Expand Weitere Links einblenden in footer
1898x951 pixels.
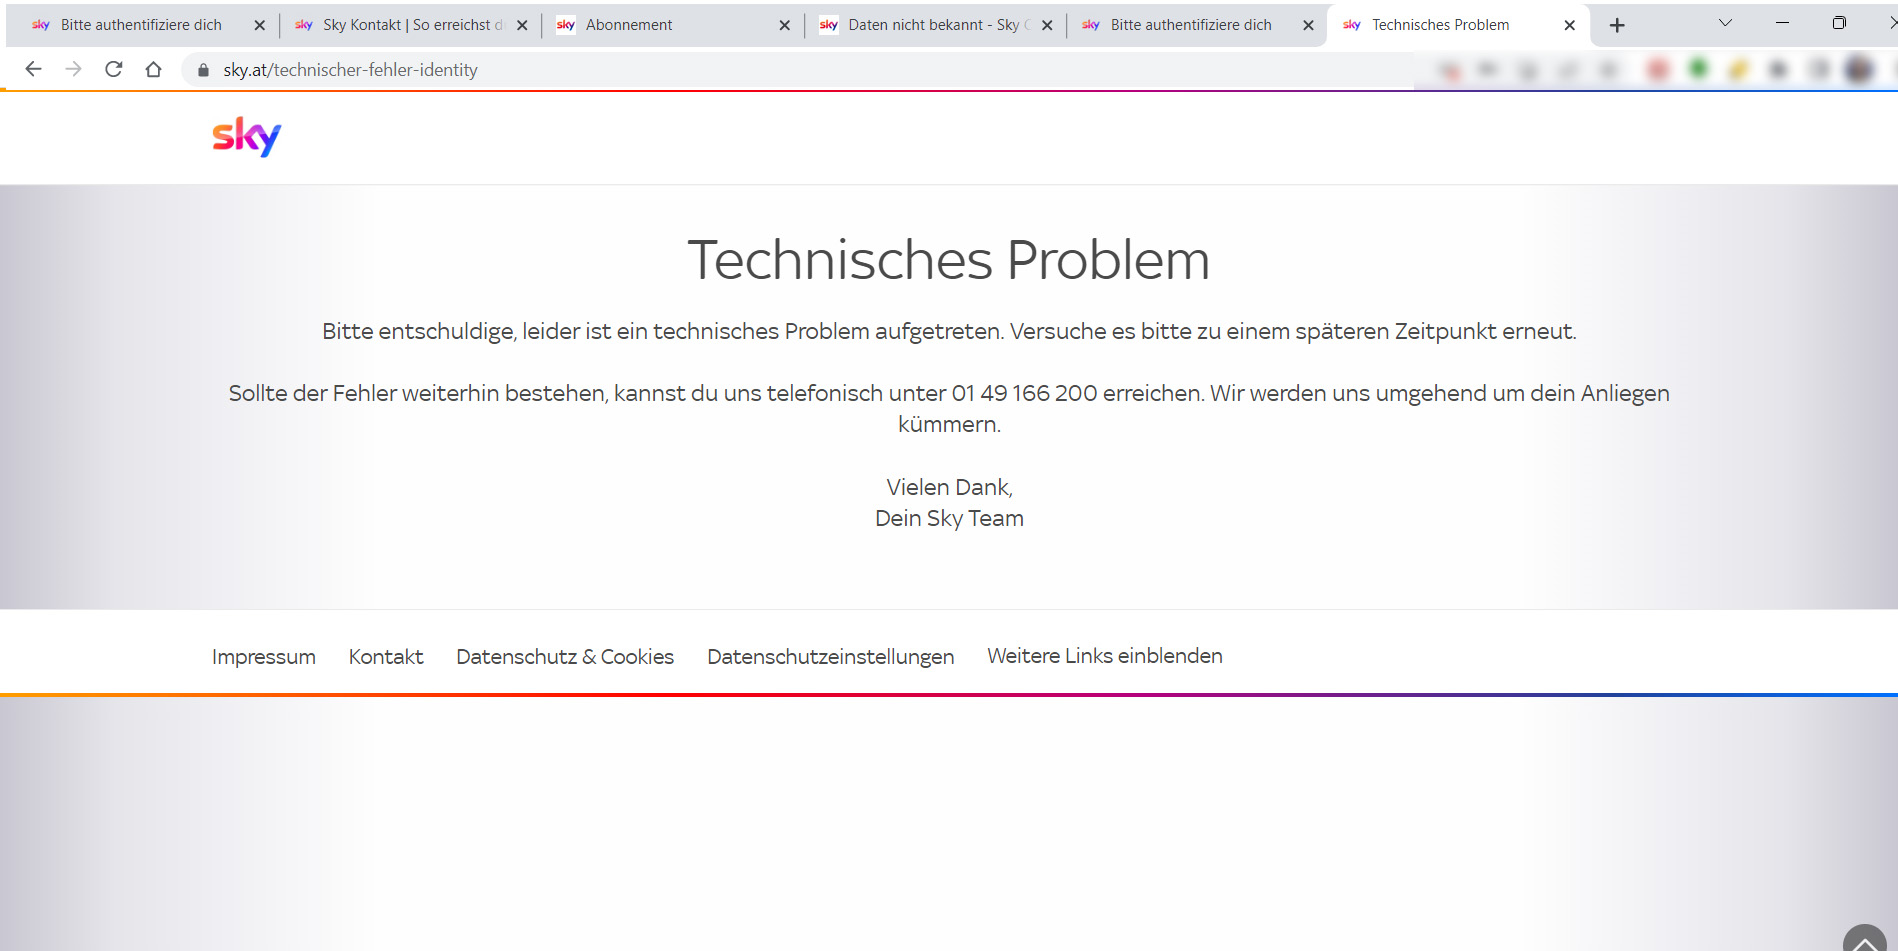(x=1104, y=656)
